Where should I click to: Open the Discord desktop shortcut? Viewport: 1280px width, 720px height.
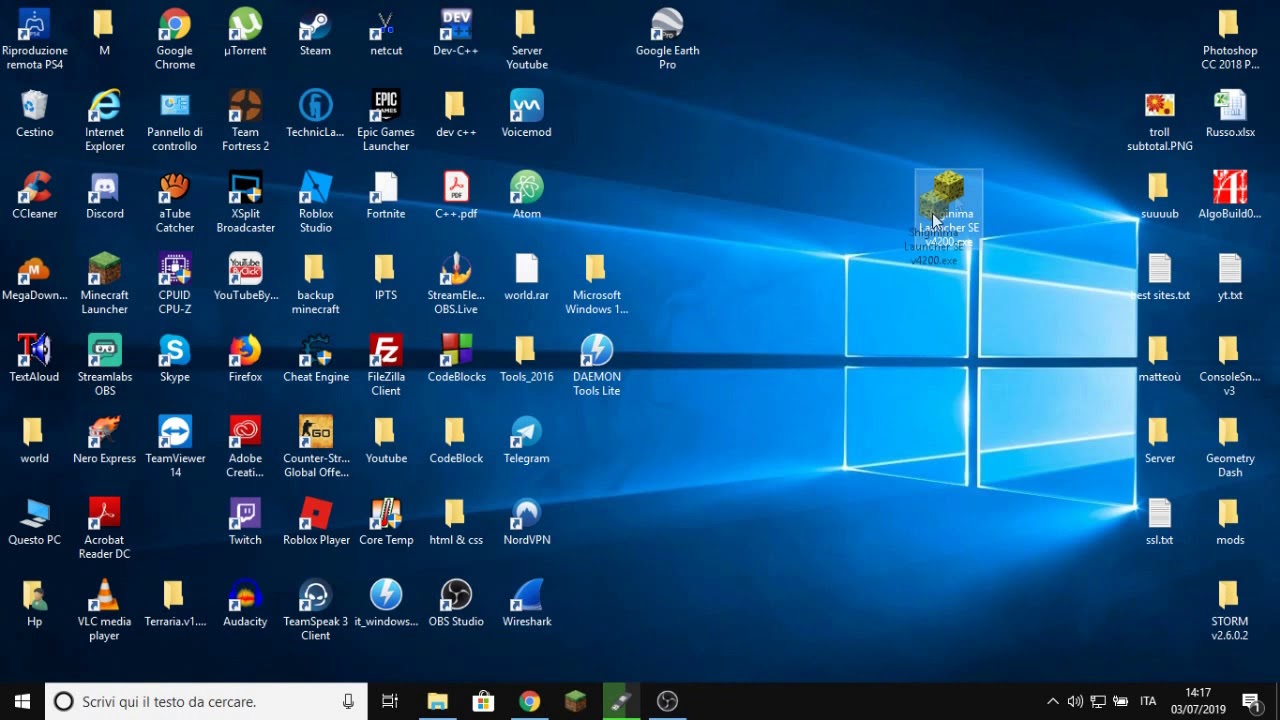point(105,196)
